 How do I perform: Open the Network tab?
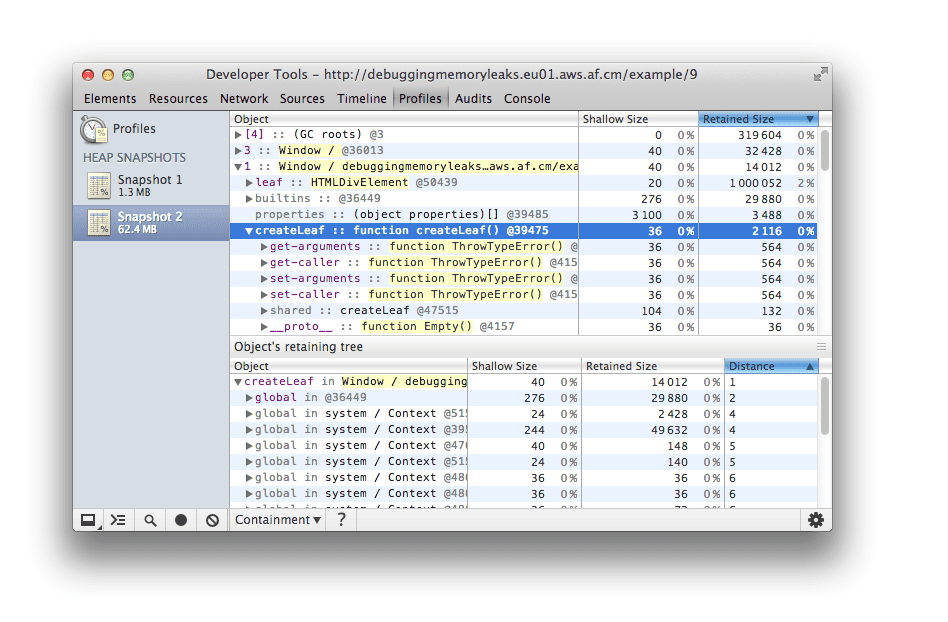(x=244, y=99)
